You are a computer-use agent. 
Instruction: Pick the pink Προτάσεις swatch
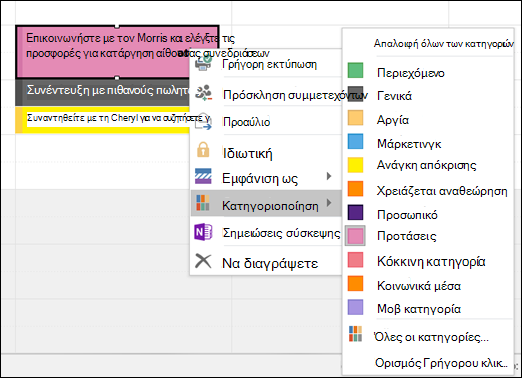pyautogui.click(x=355, y=236)
